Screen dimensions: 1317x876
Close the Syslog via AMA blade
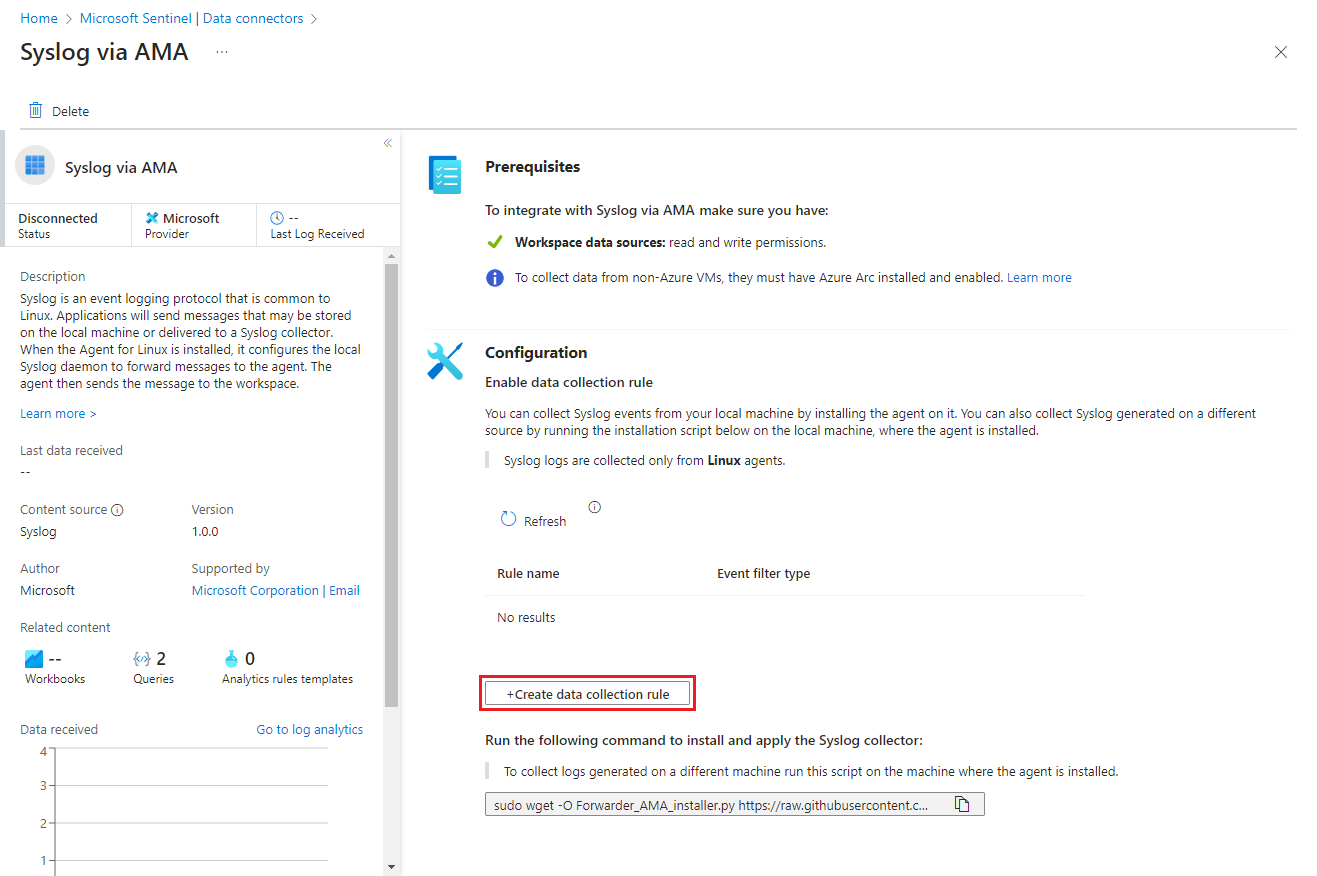(1281, 52)
